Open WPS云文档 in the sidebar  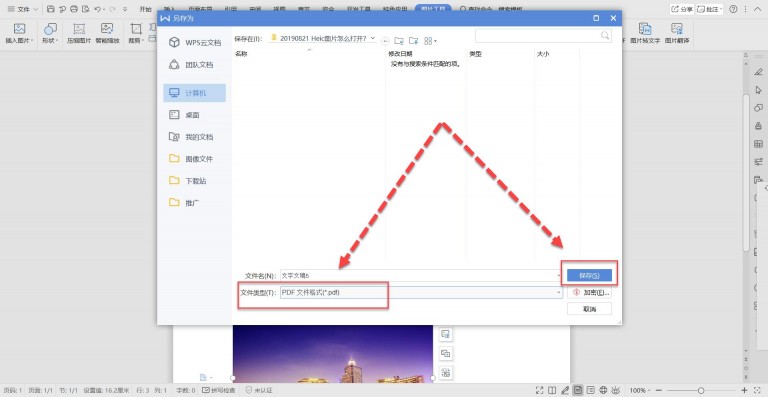(194, 43)
